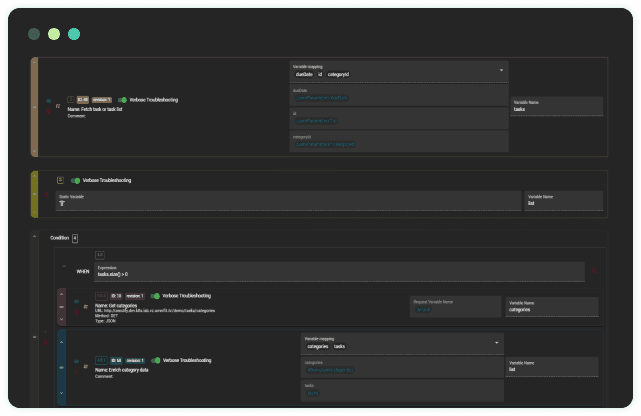Click the branch icon beside Get categories
Image resolution: width=641 pixels, height=416 pixels.
(86, 306)
